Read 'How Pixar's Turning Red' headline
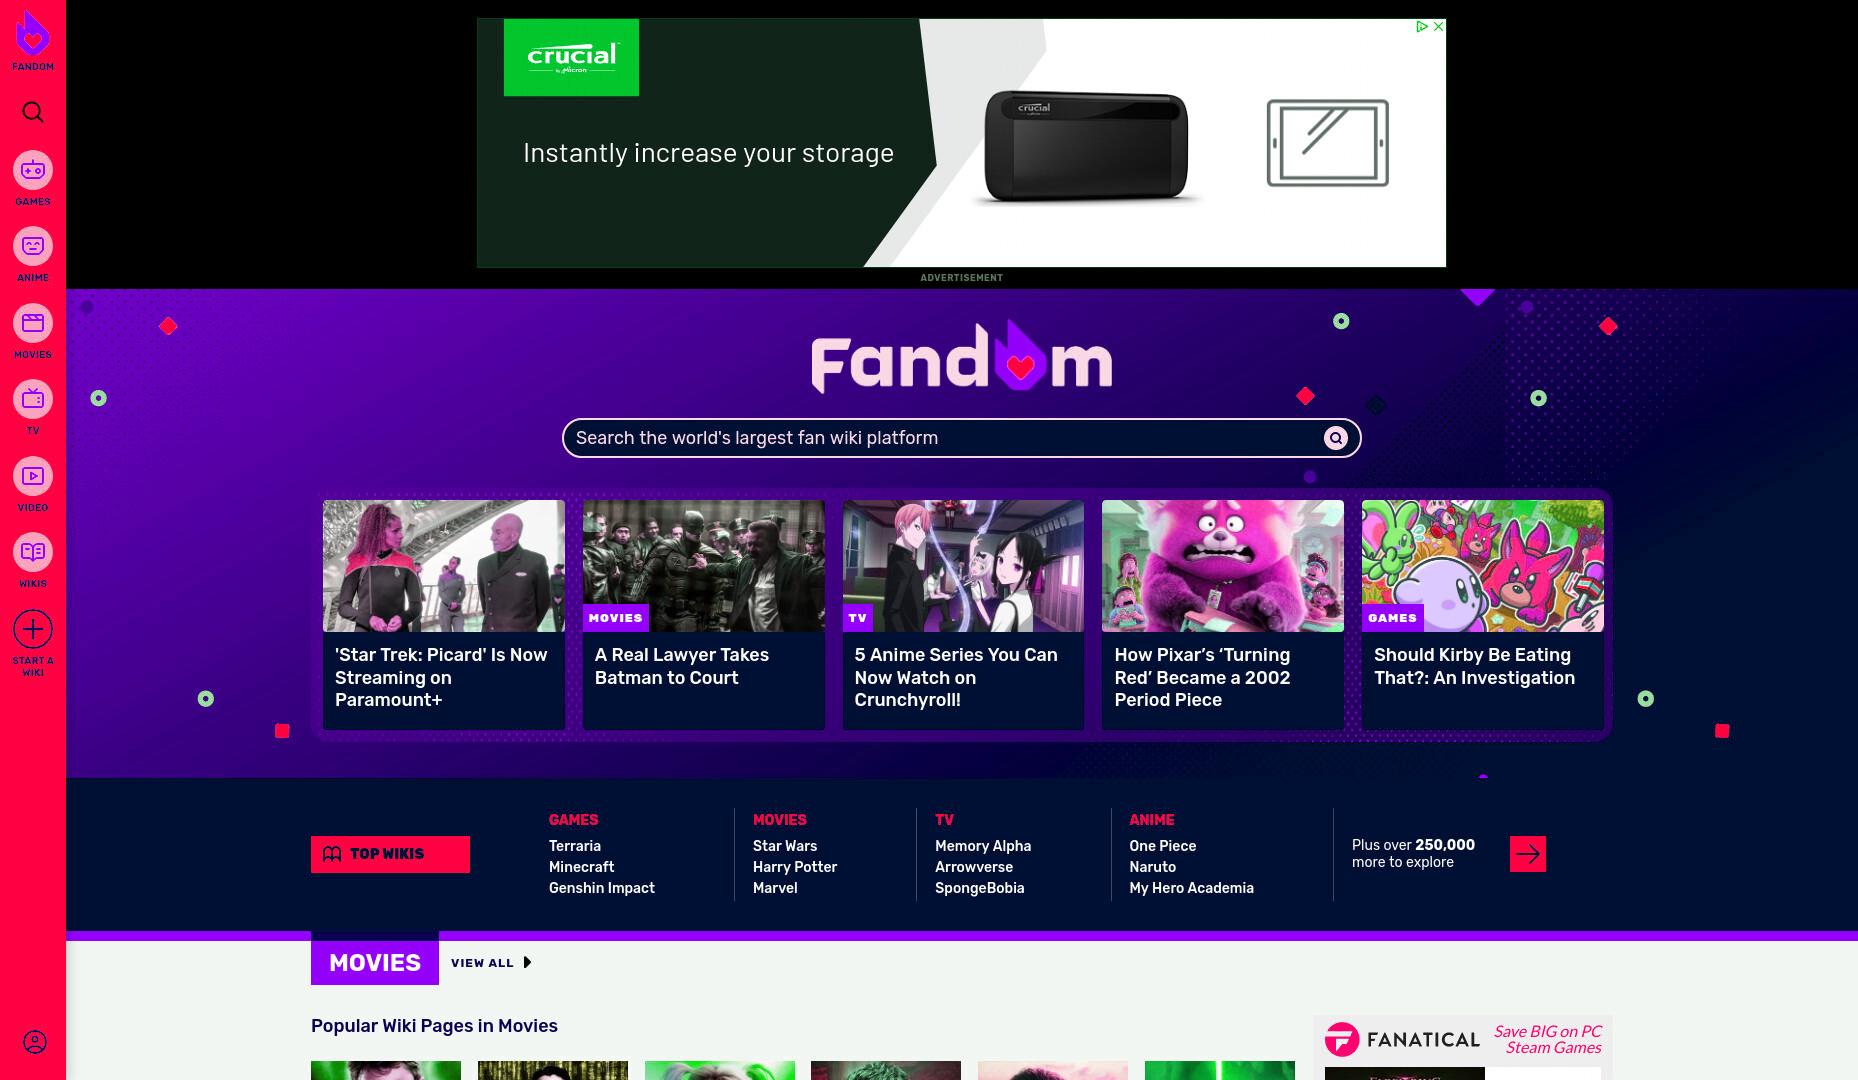 click(1203, 677)
